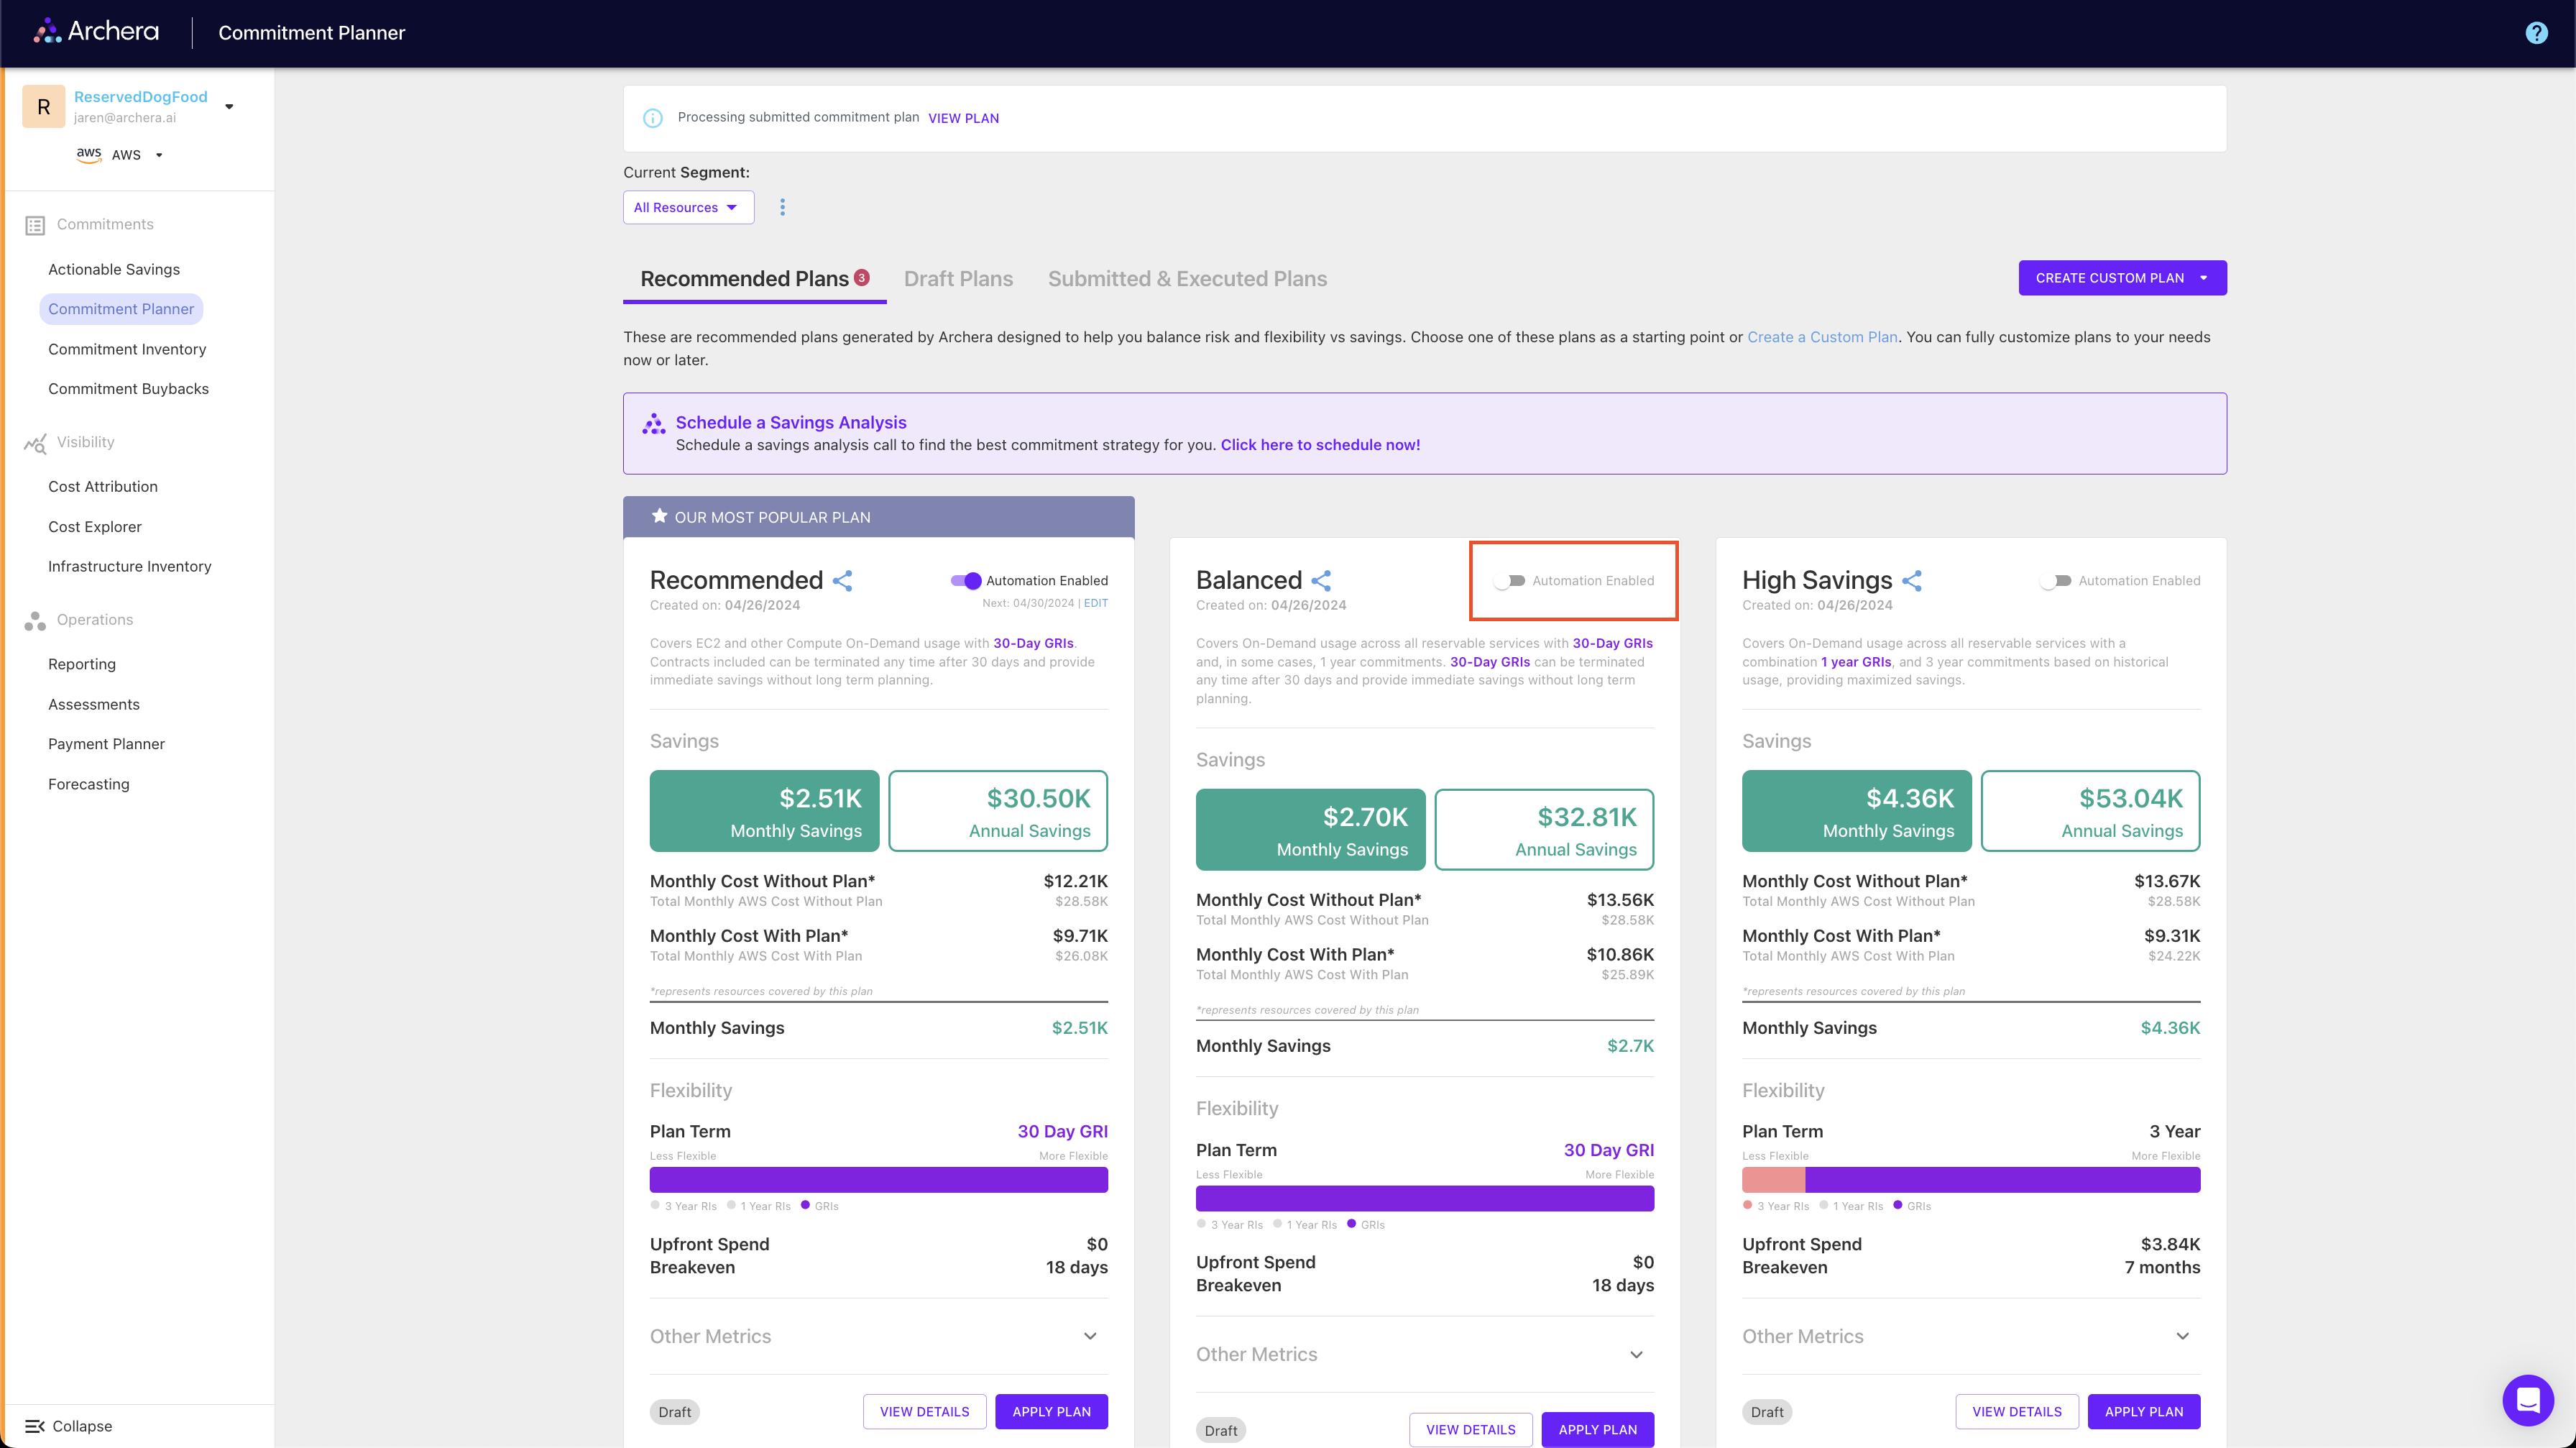
Task: Click the share icon next to High Savings
Action: pyautogui.click(x=1912, y=581)
